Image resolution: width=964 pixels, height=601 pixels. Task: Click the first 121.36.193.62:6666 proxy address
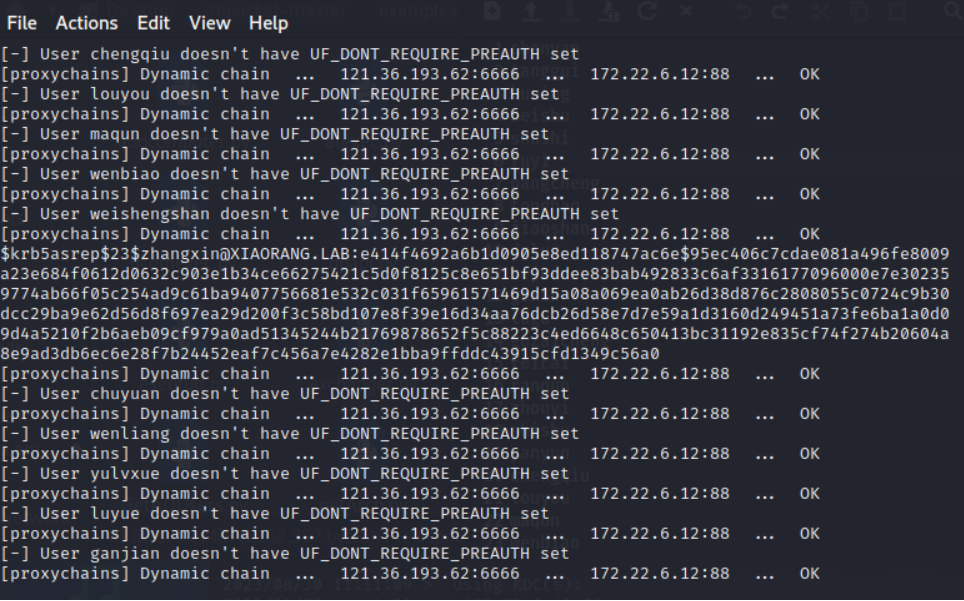[x=430, y=74]
